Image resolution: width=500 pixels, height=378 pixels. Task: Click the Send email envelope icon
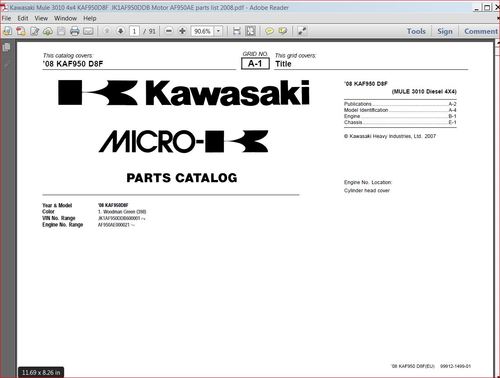(88, 31)
